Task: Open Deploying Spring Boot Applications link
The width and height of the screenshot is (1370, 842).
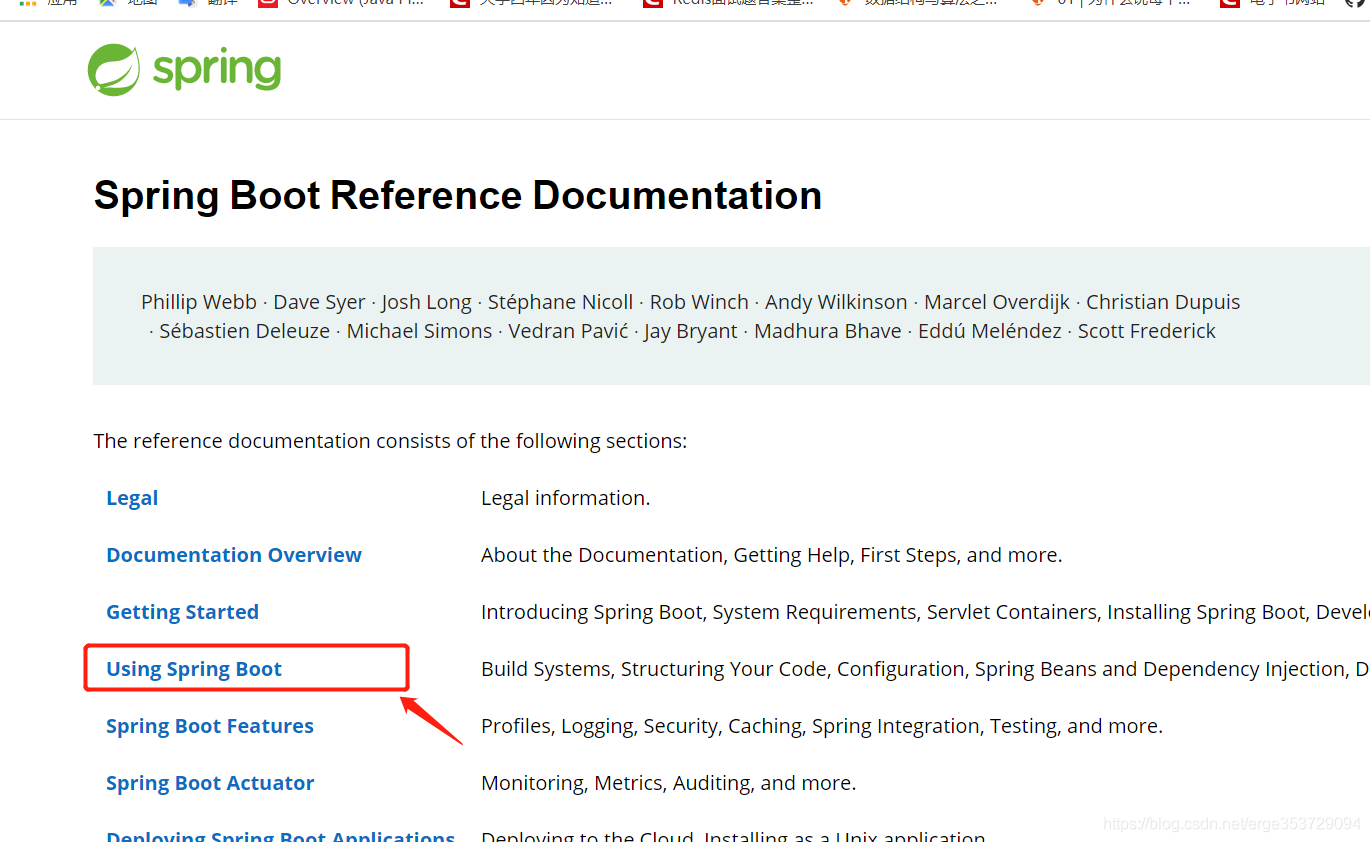Action: [x=281, y=835]
